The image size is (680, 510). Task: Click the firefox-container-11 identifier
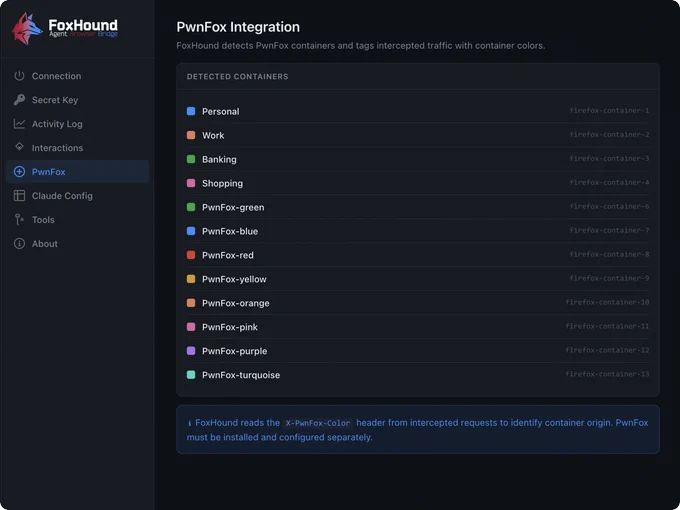pos(607,326)
